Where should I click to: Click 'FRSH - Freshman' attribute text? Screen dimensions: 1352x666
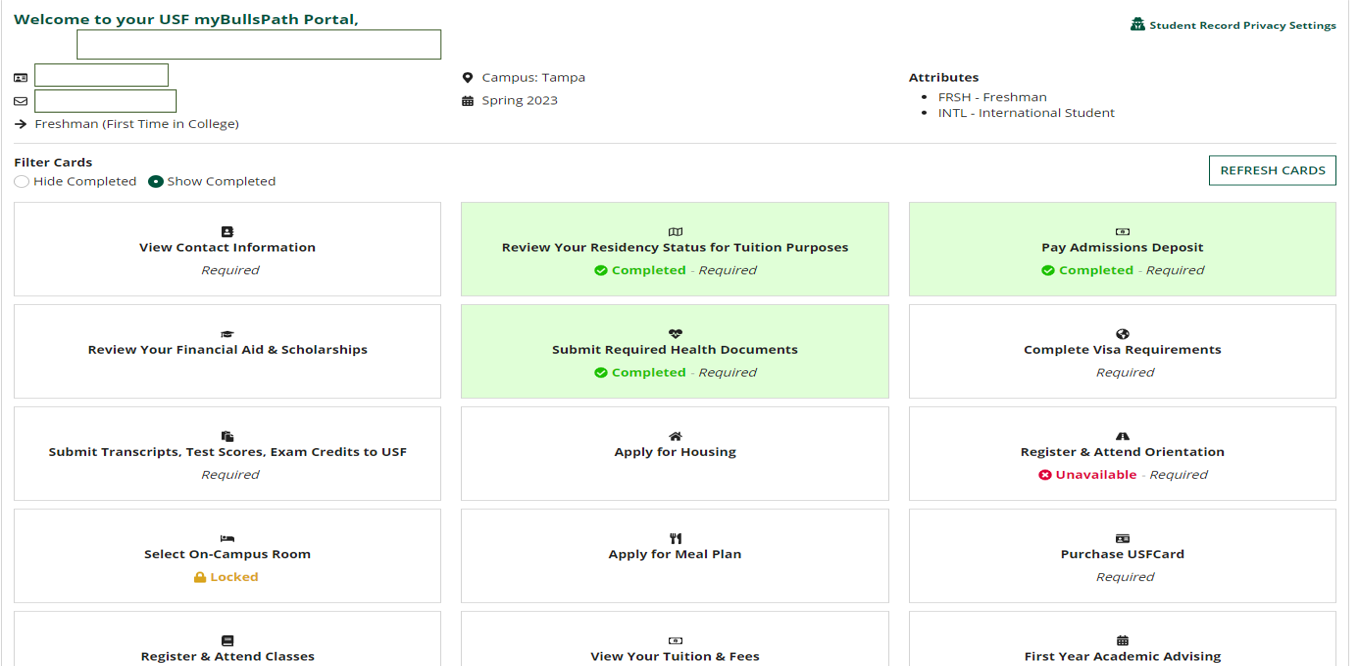pyautogui.click(x=992, y=97)
